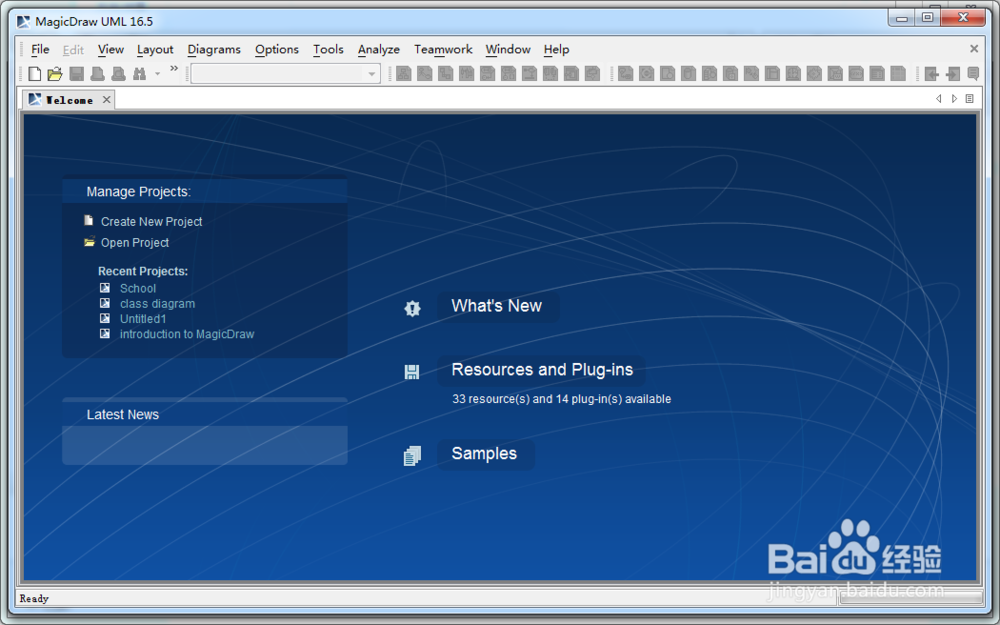Click the icon next to School

(x=105, y=288)
